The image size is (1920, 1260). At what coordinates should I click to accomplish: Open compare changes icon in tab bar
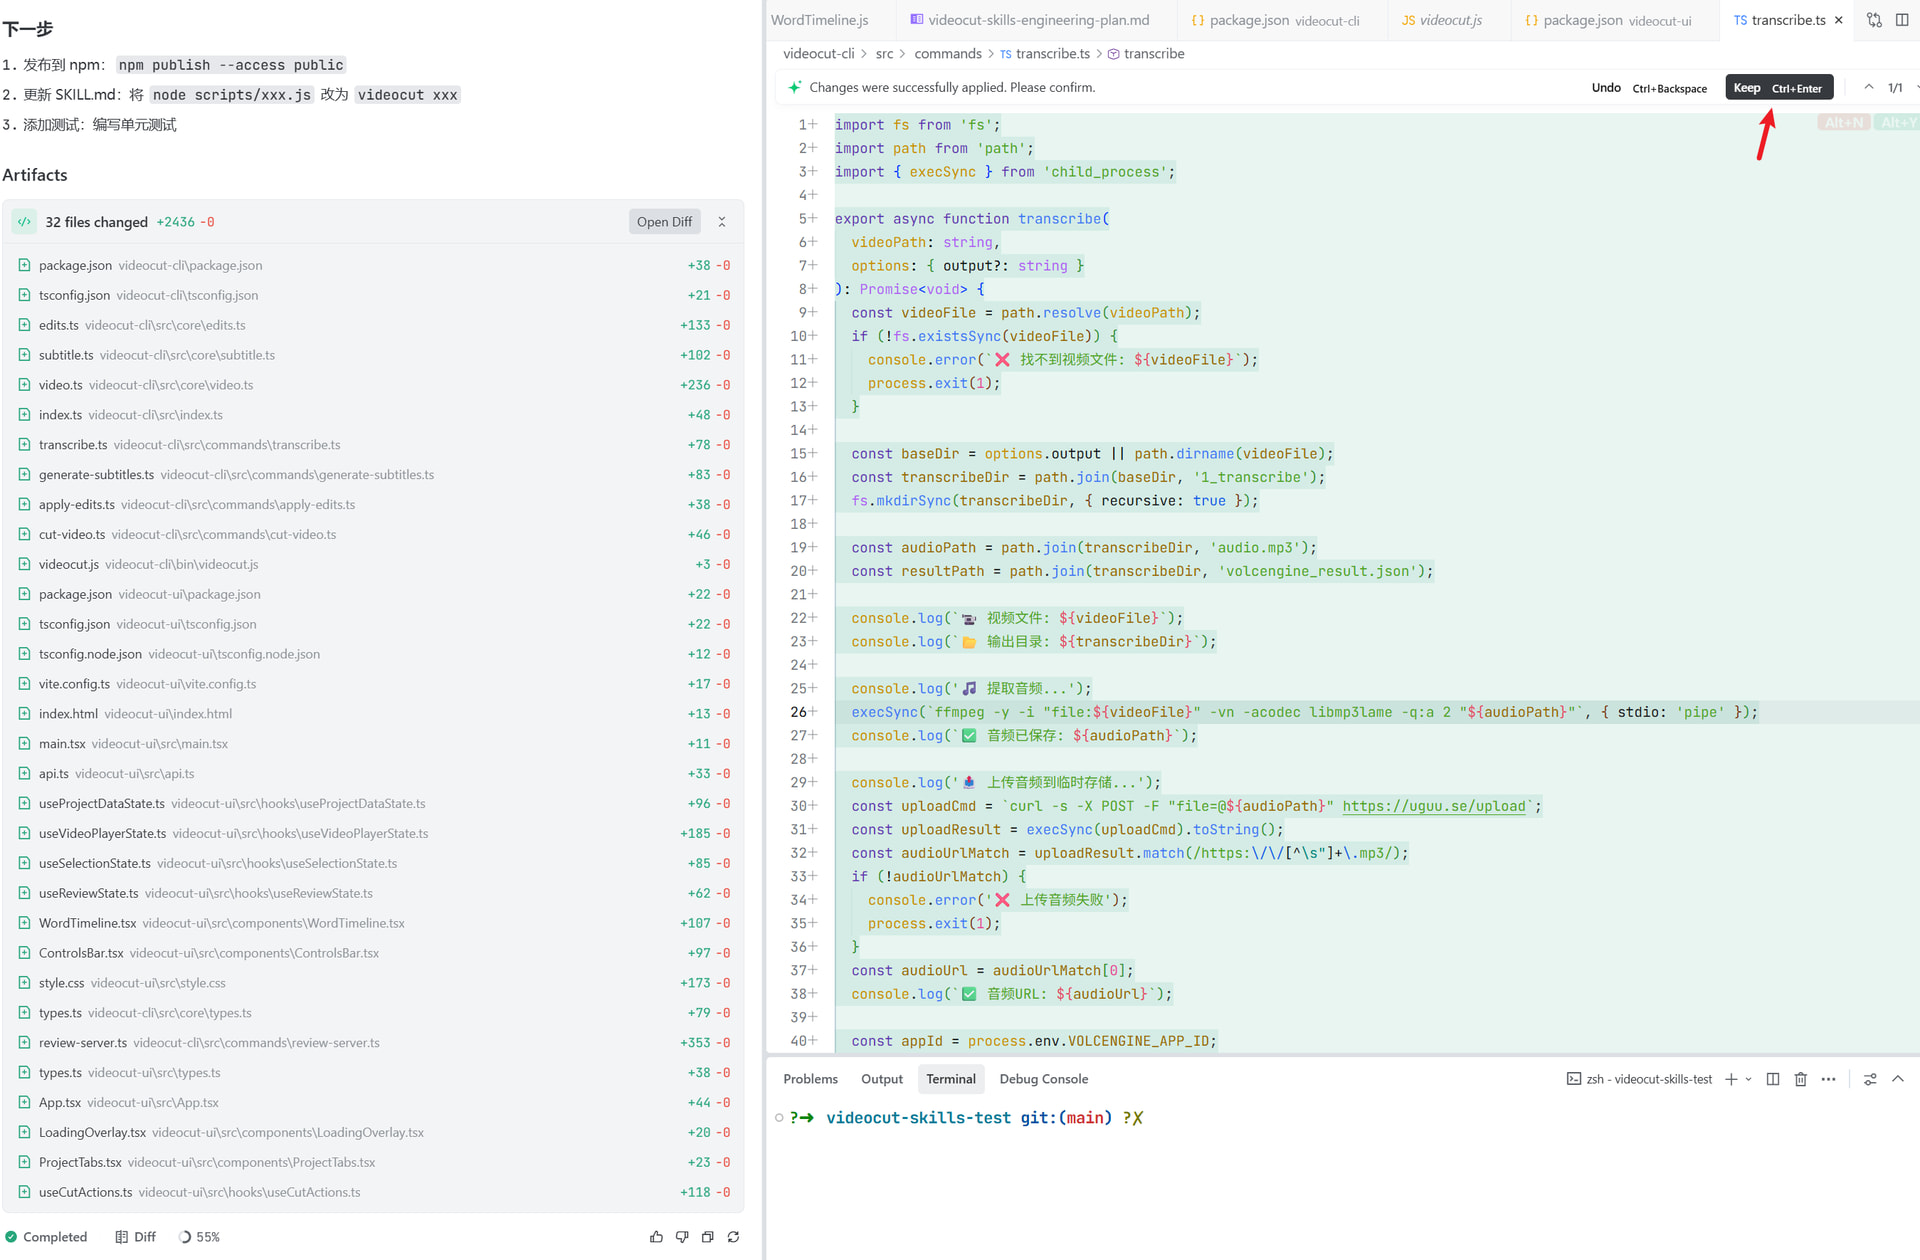(x=1874, y=20)
